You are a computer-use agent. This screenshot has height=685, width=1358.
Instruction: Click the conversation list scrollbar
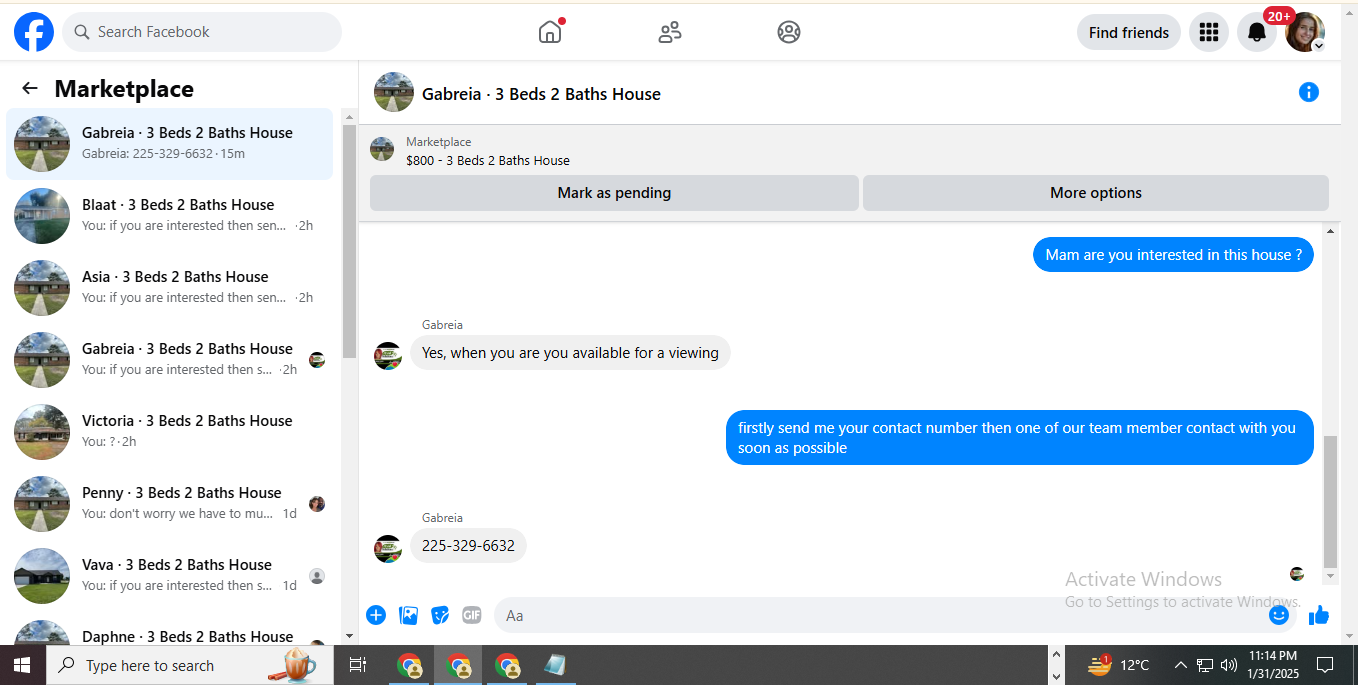point(349,240)
